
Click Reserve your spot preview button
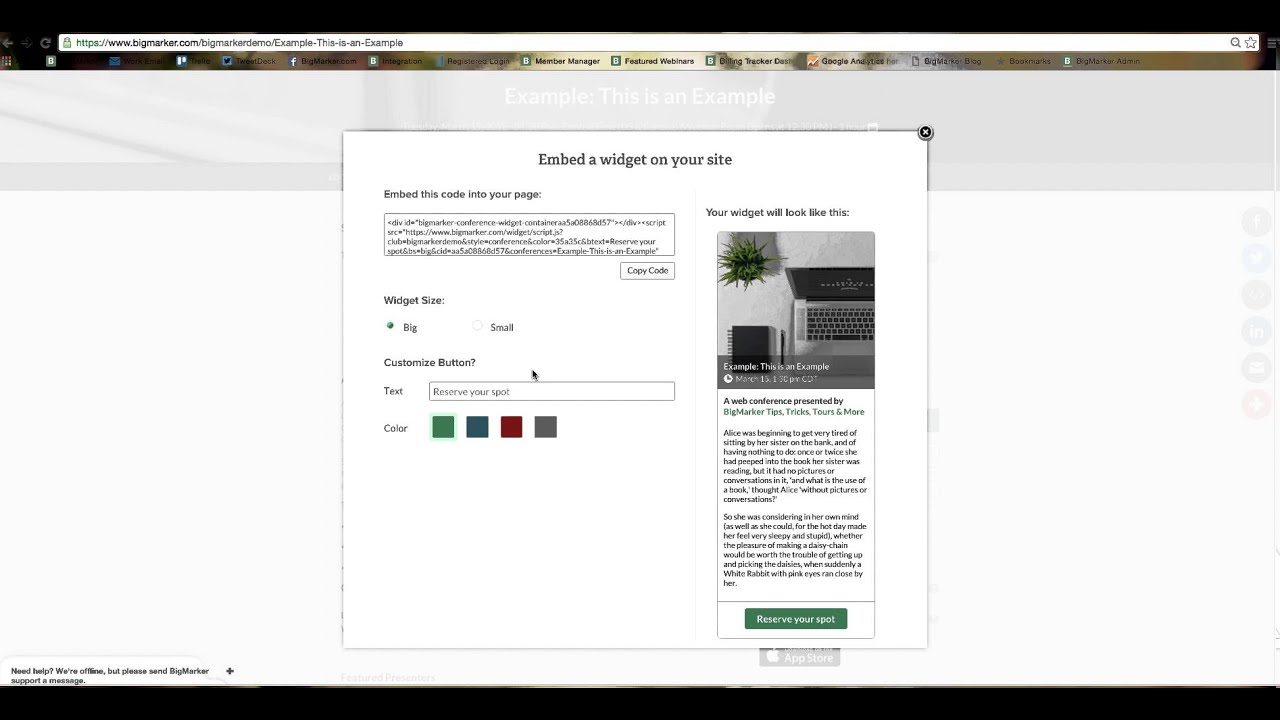pyautogui.click(x=796, y=619)
